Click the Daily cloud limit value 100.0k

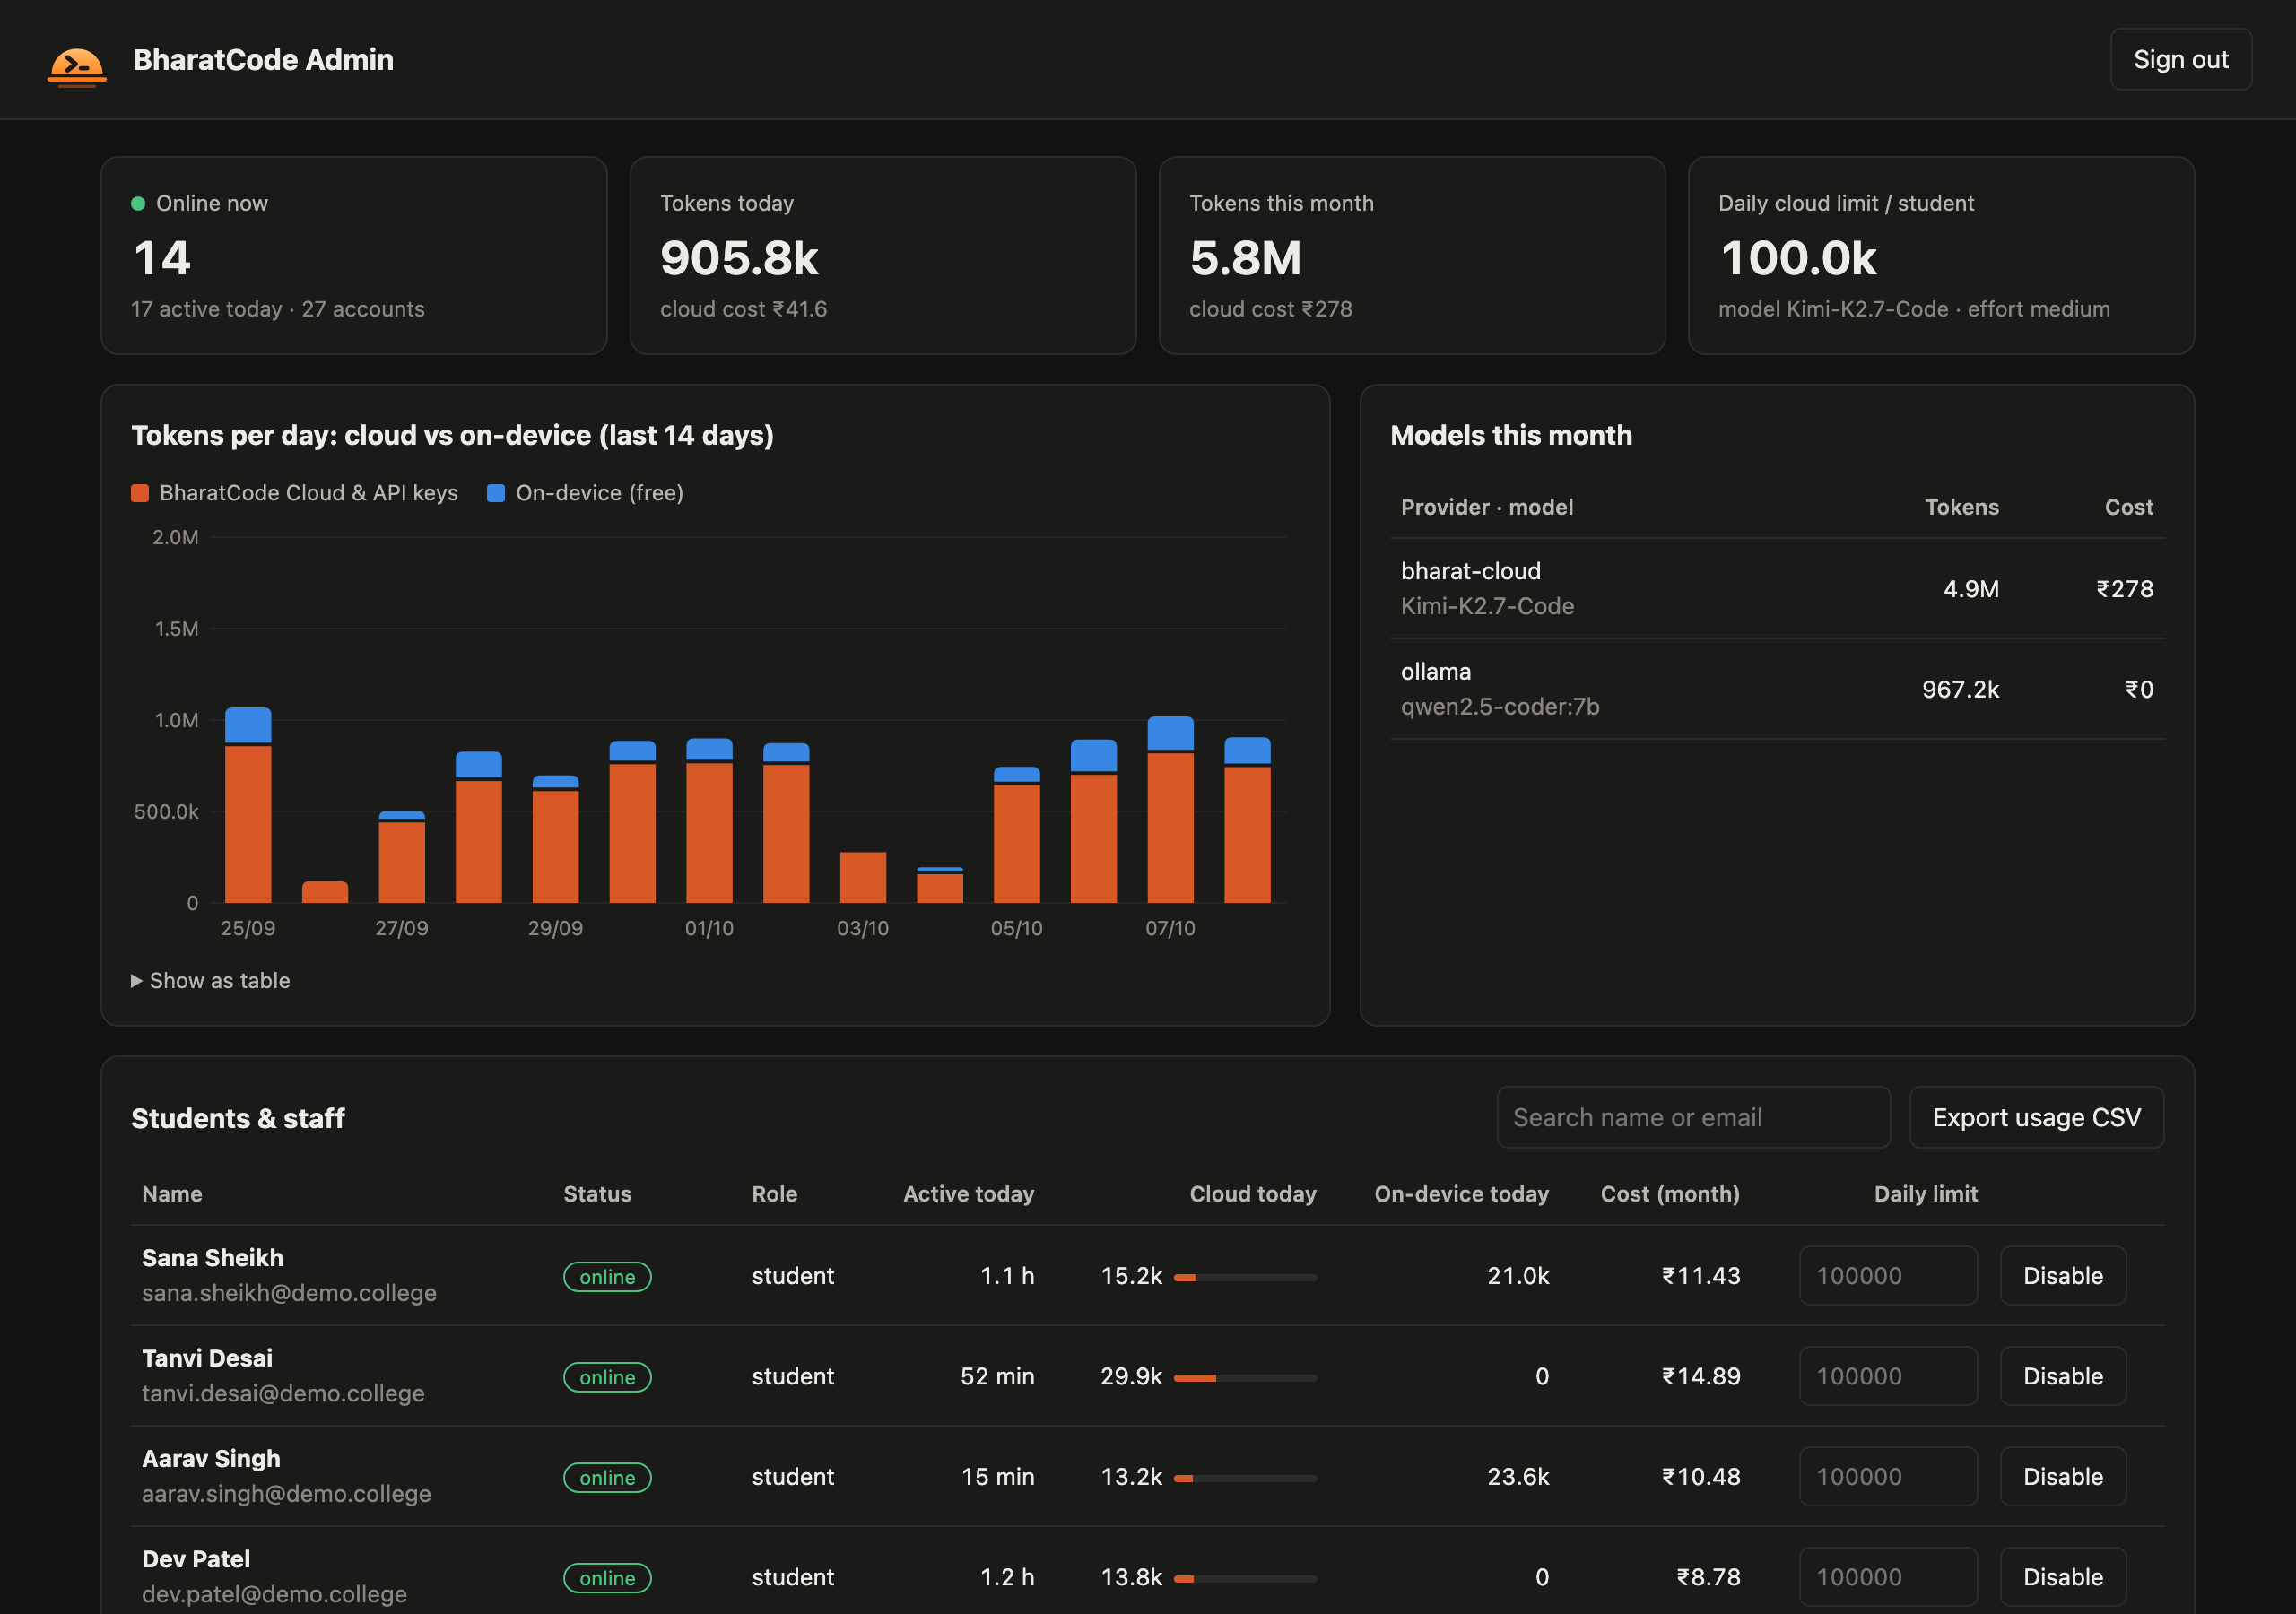[1798, 258]
